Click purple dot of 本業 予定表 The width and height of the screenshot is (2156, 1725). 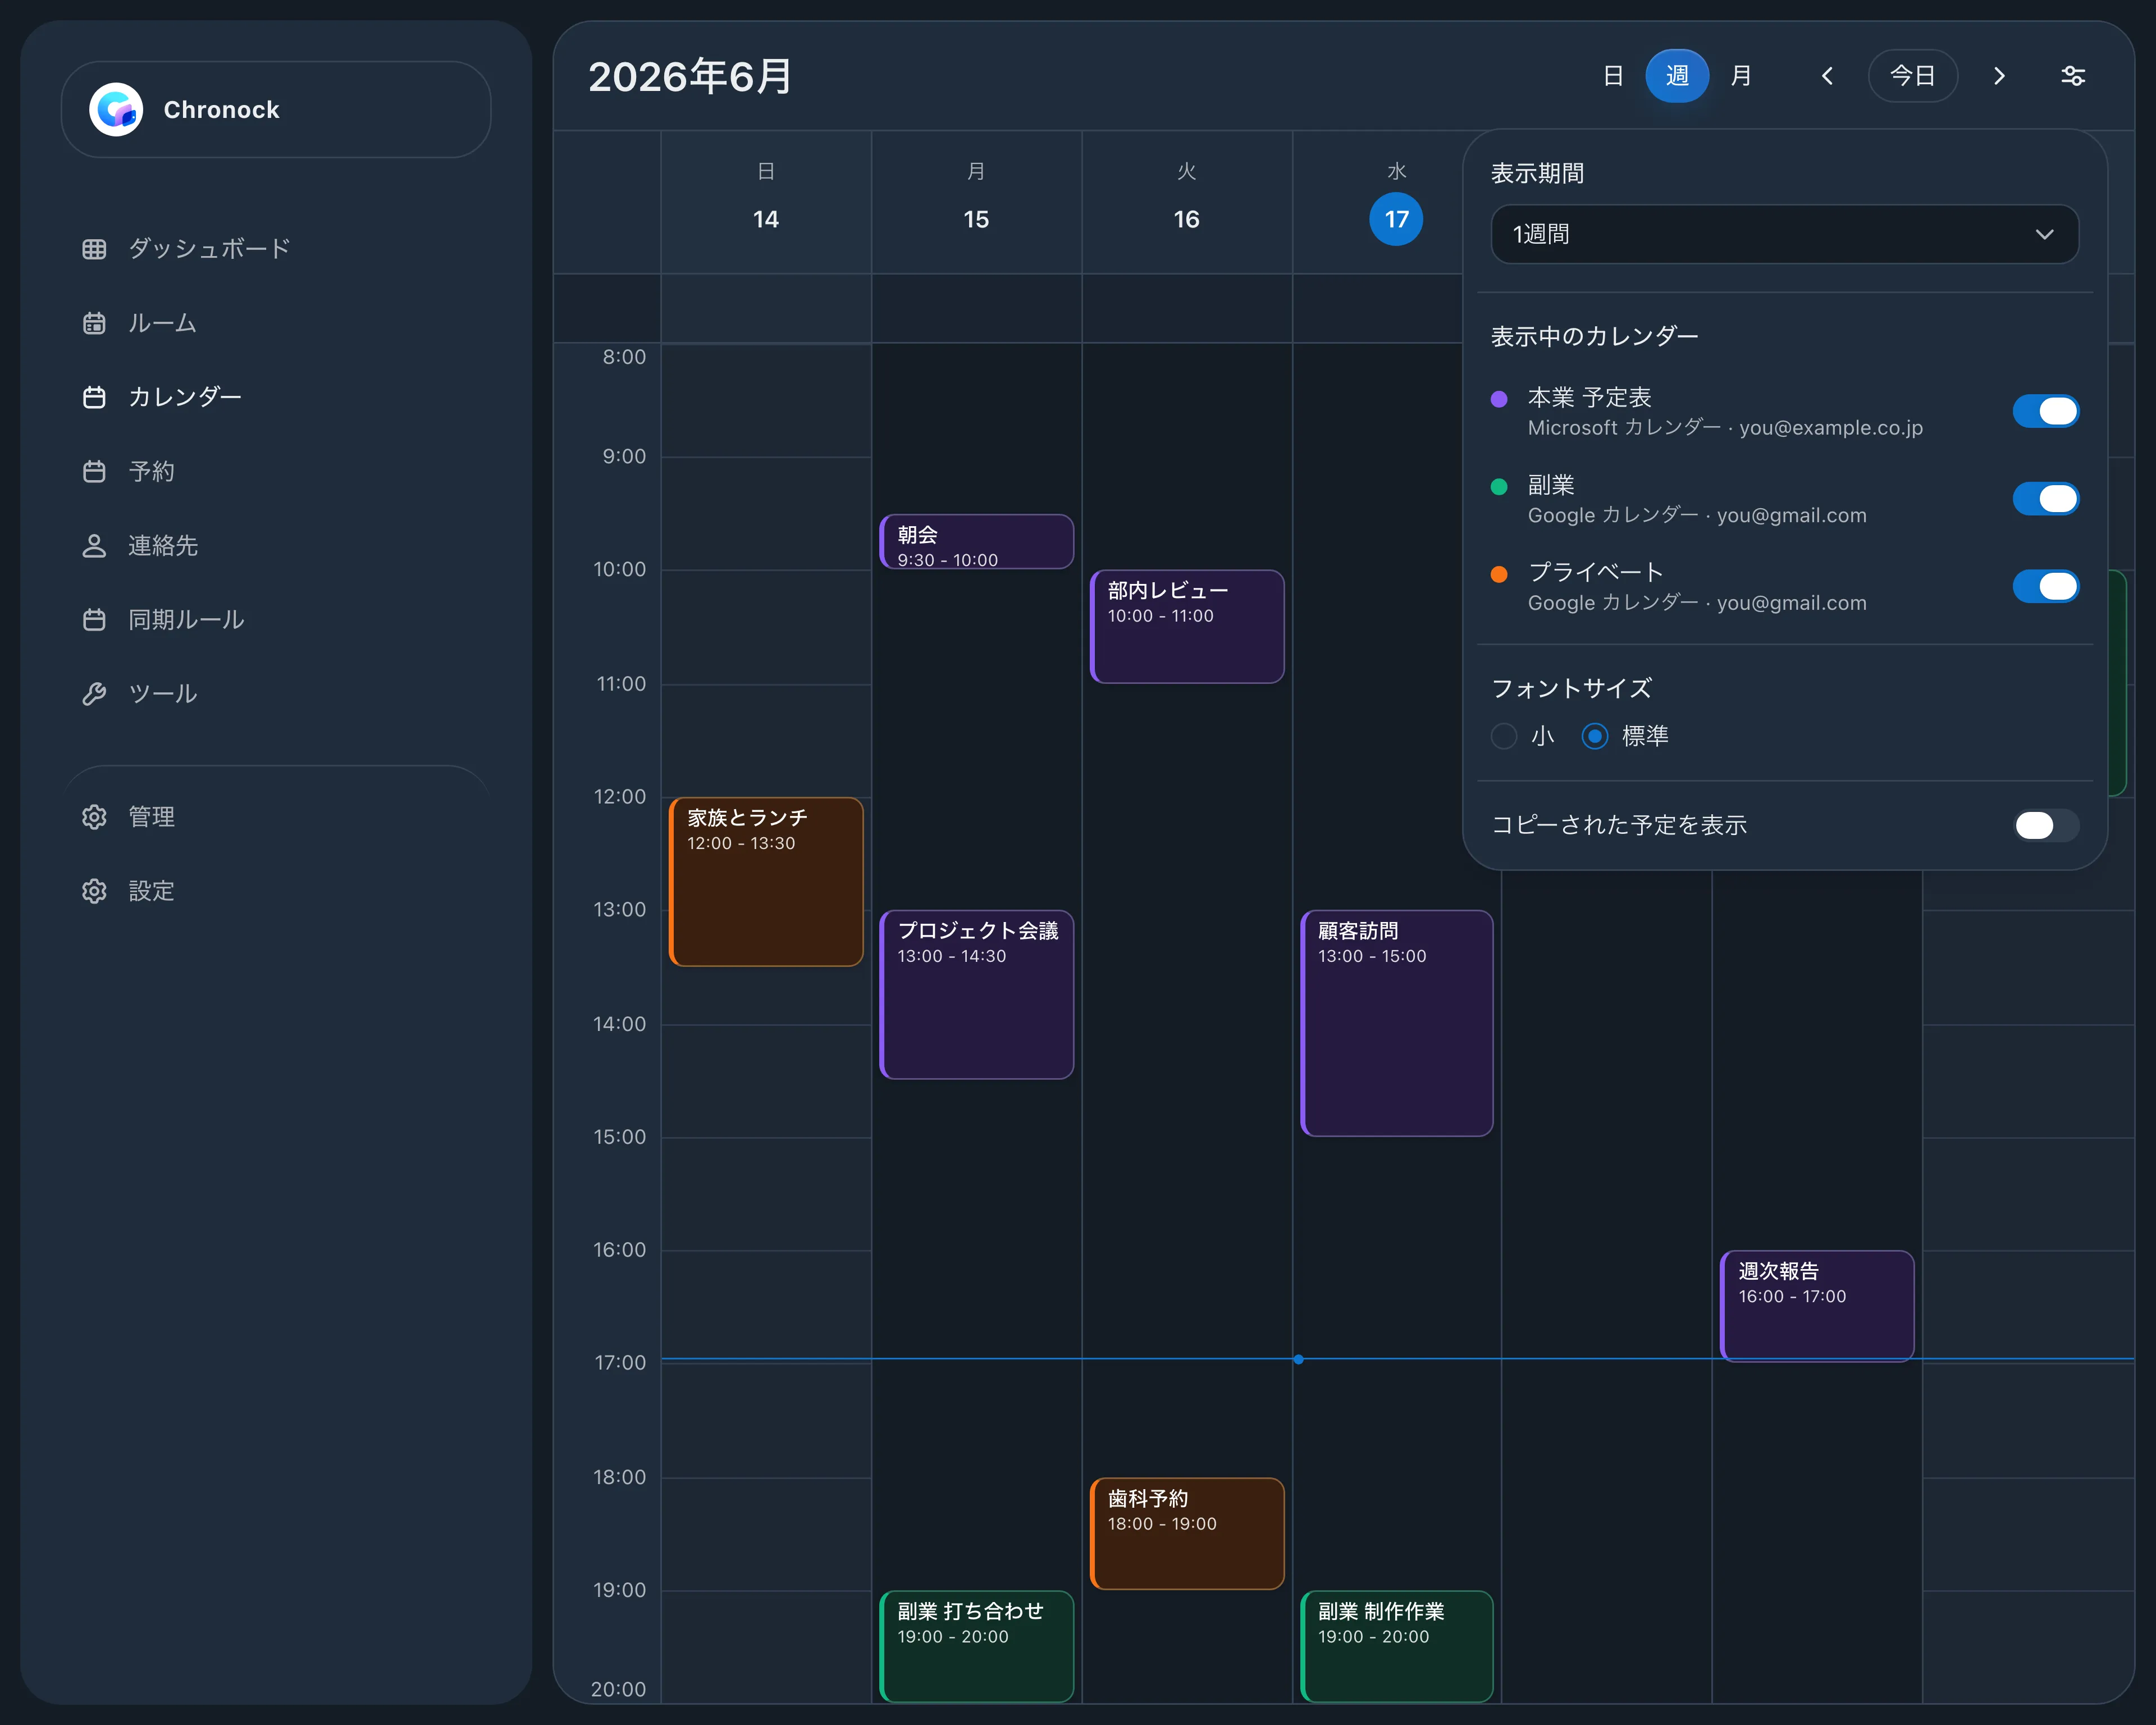tap(1499, 399)
